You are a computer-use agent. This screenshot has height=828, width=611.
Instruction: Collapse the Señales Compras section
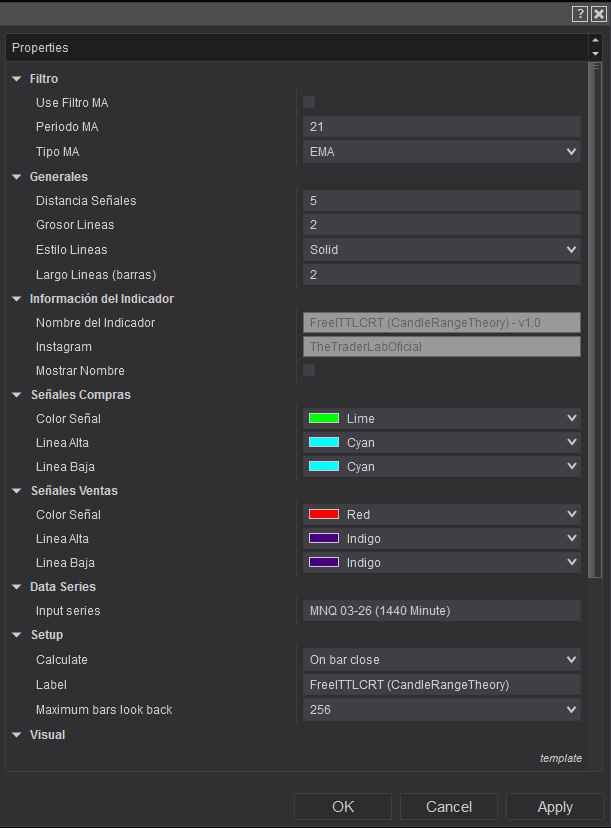(17, 395)
